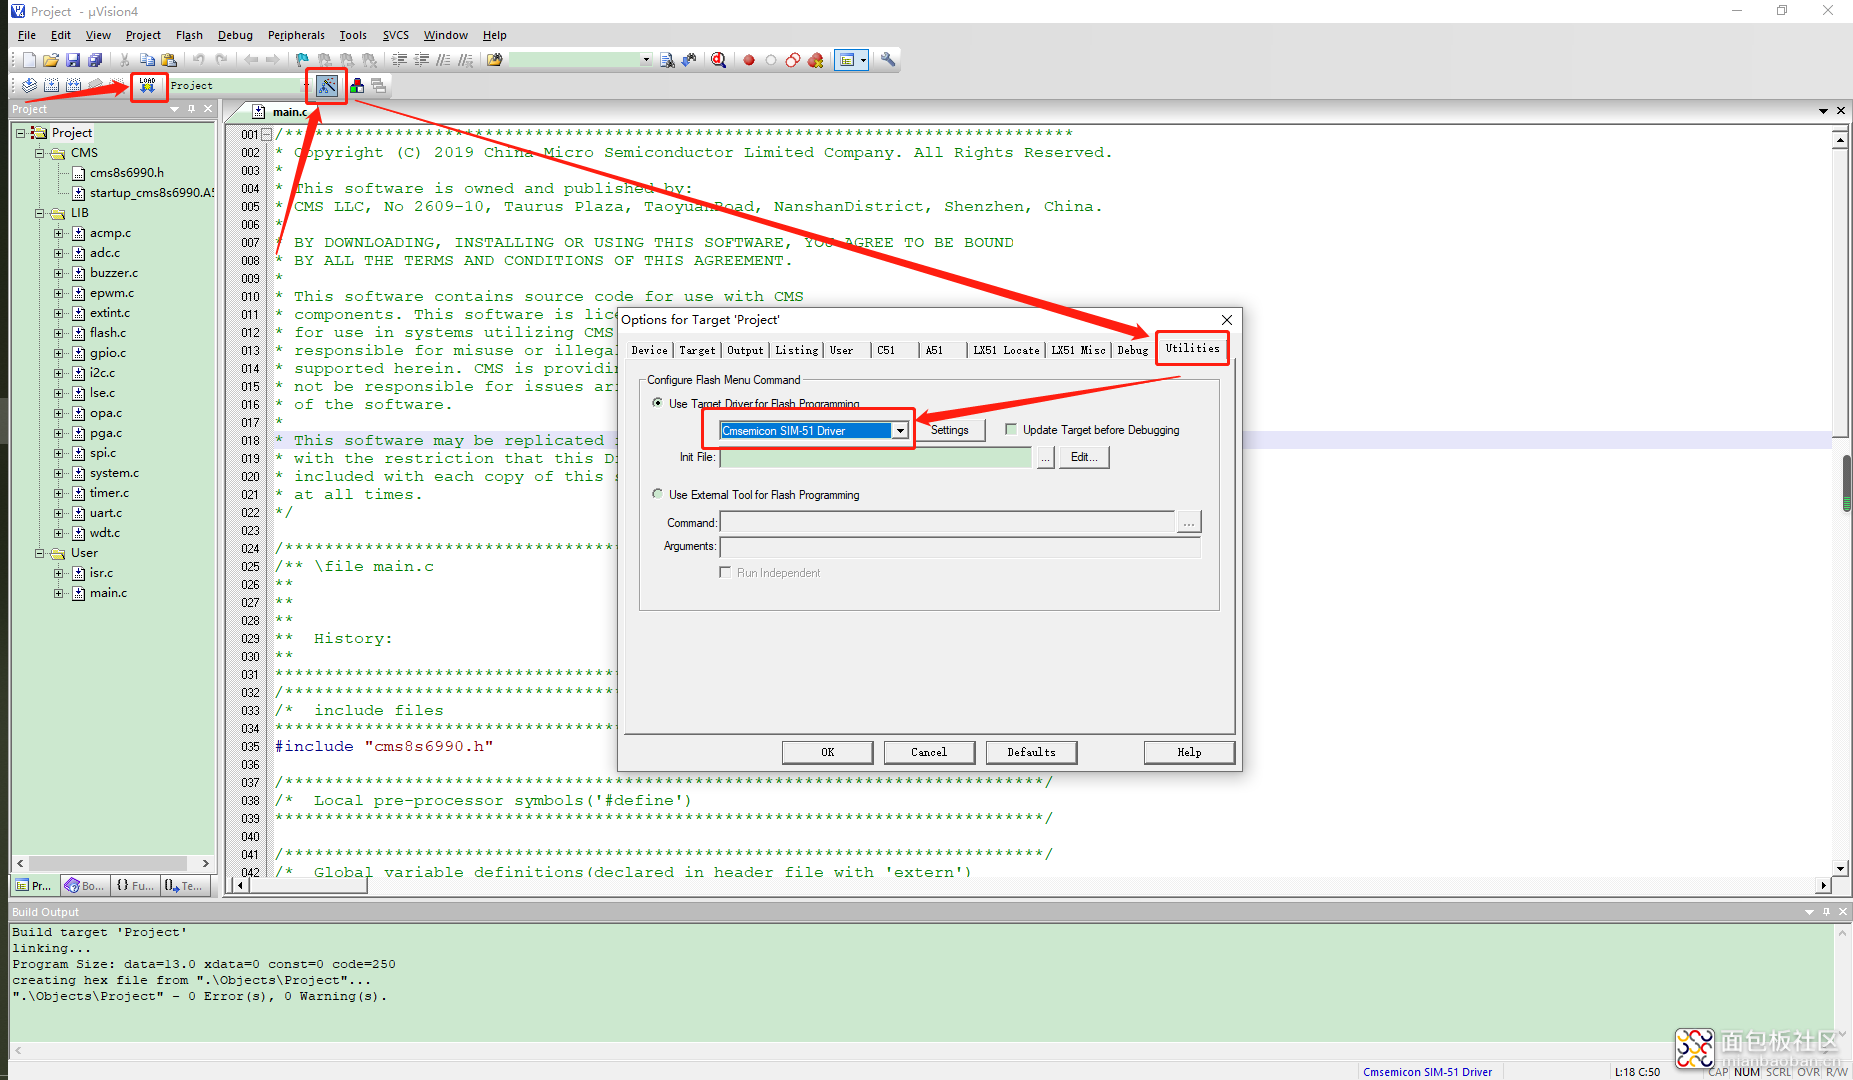Open the Cmsemicon SIM-51 Driver dropdown
The width and height of the screenshot is (1853, 1080).
point(900,431)
